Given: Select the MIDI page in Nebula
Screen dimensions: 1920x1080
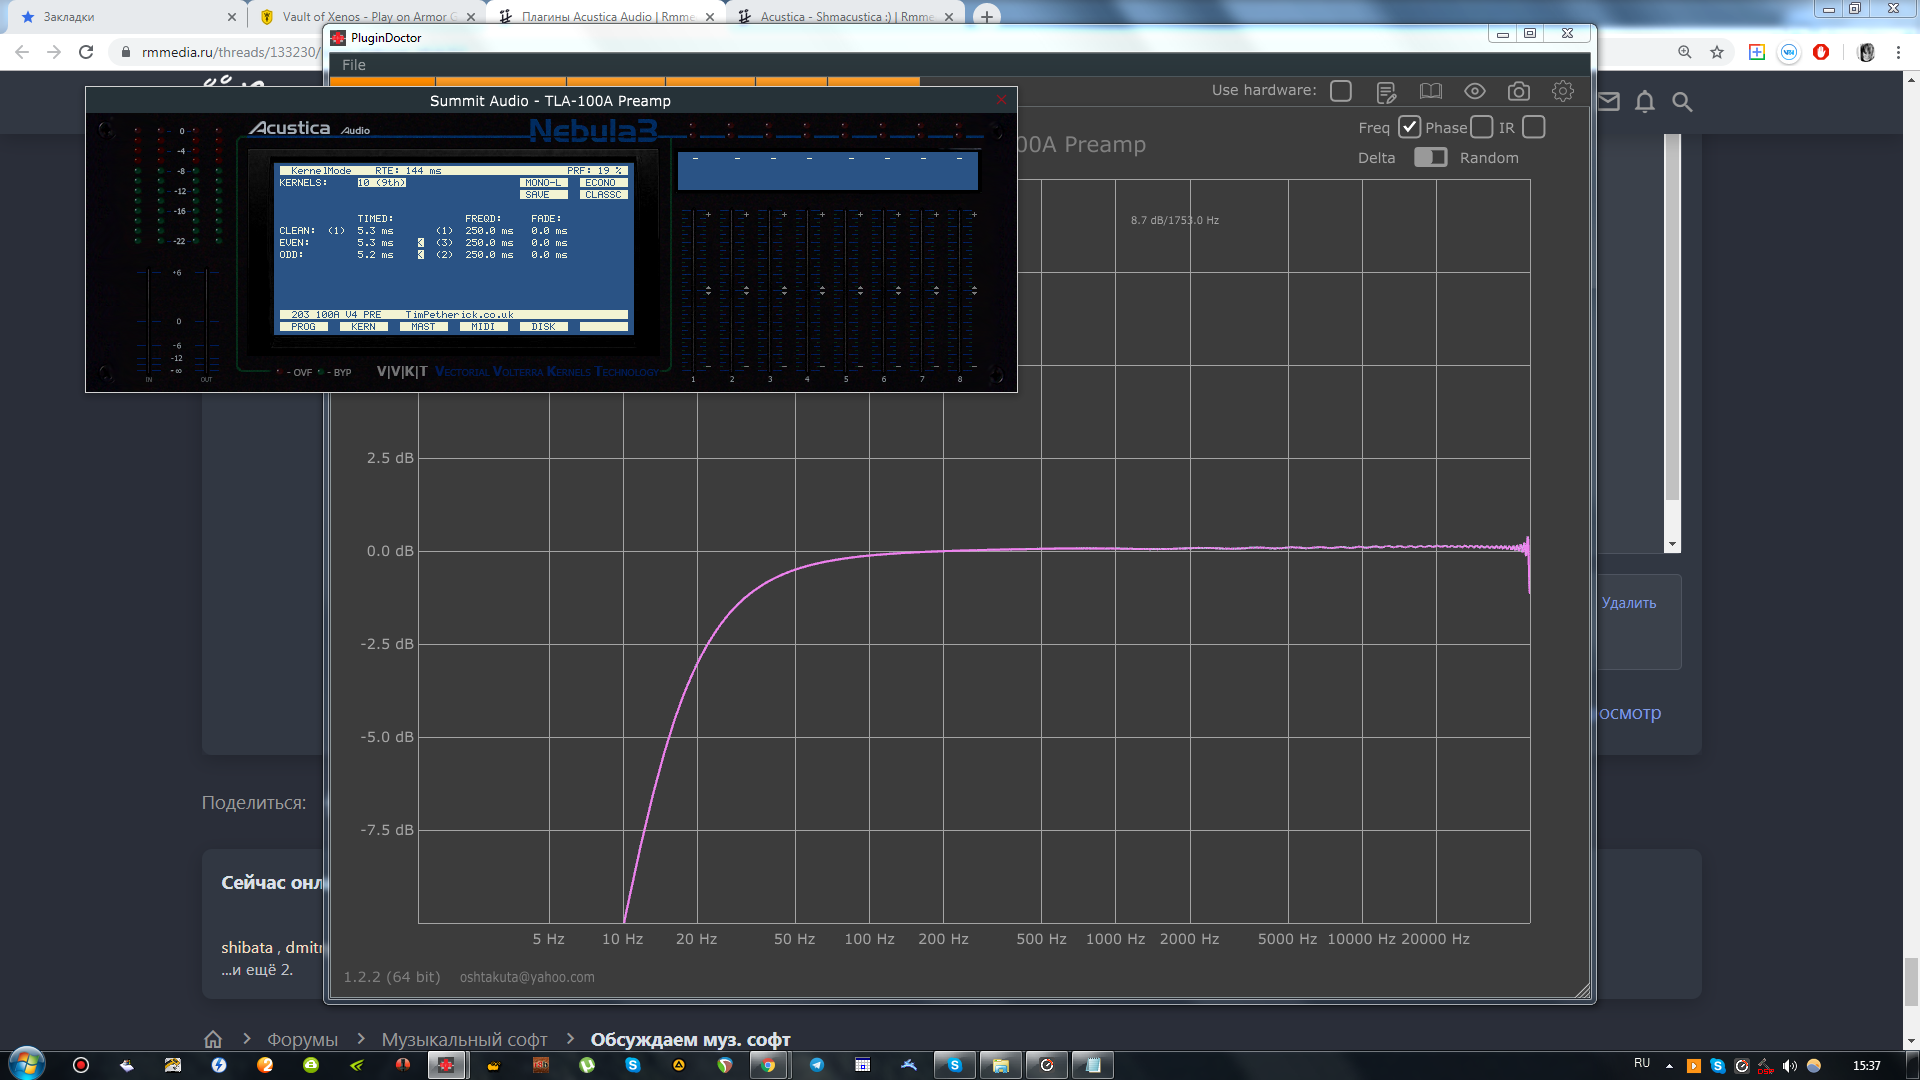Looking at the screenshot, I should pyautogui.click(x=483, y=327).
